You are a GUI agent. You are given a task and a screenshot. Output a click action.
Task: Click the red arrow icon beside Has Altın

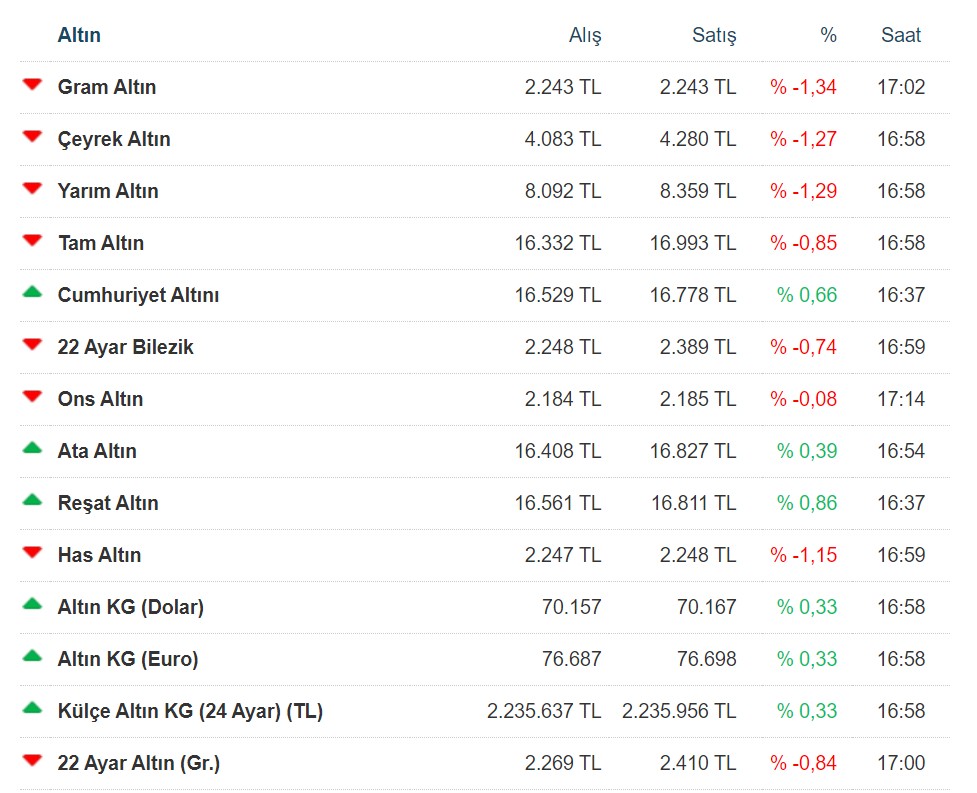[33, 553]
